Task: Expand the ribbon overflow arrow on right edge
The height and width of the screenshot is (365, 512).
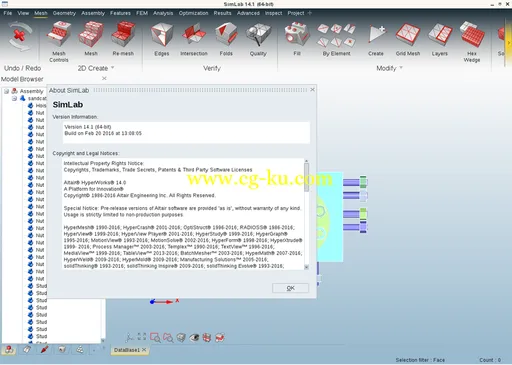Action: pos(509,43)
